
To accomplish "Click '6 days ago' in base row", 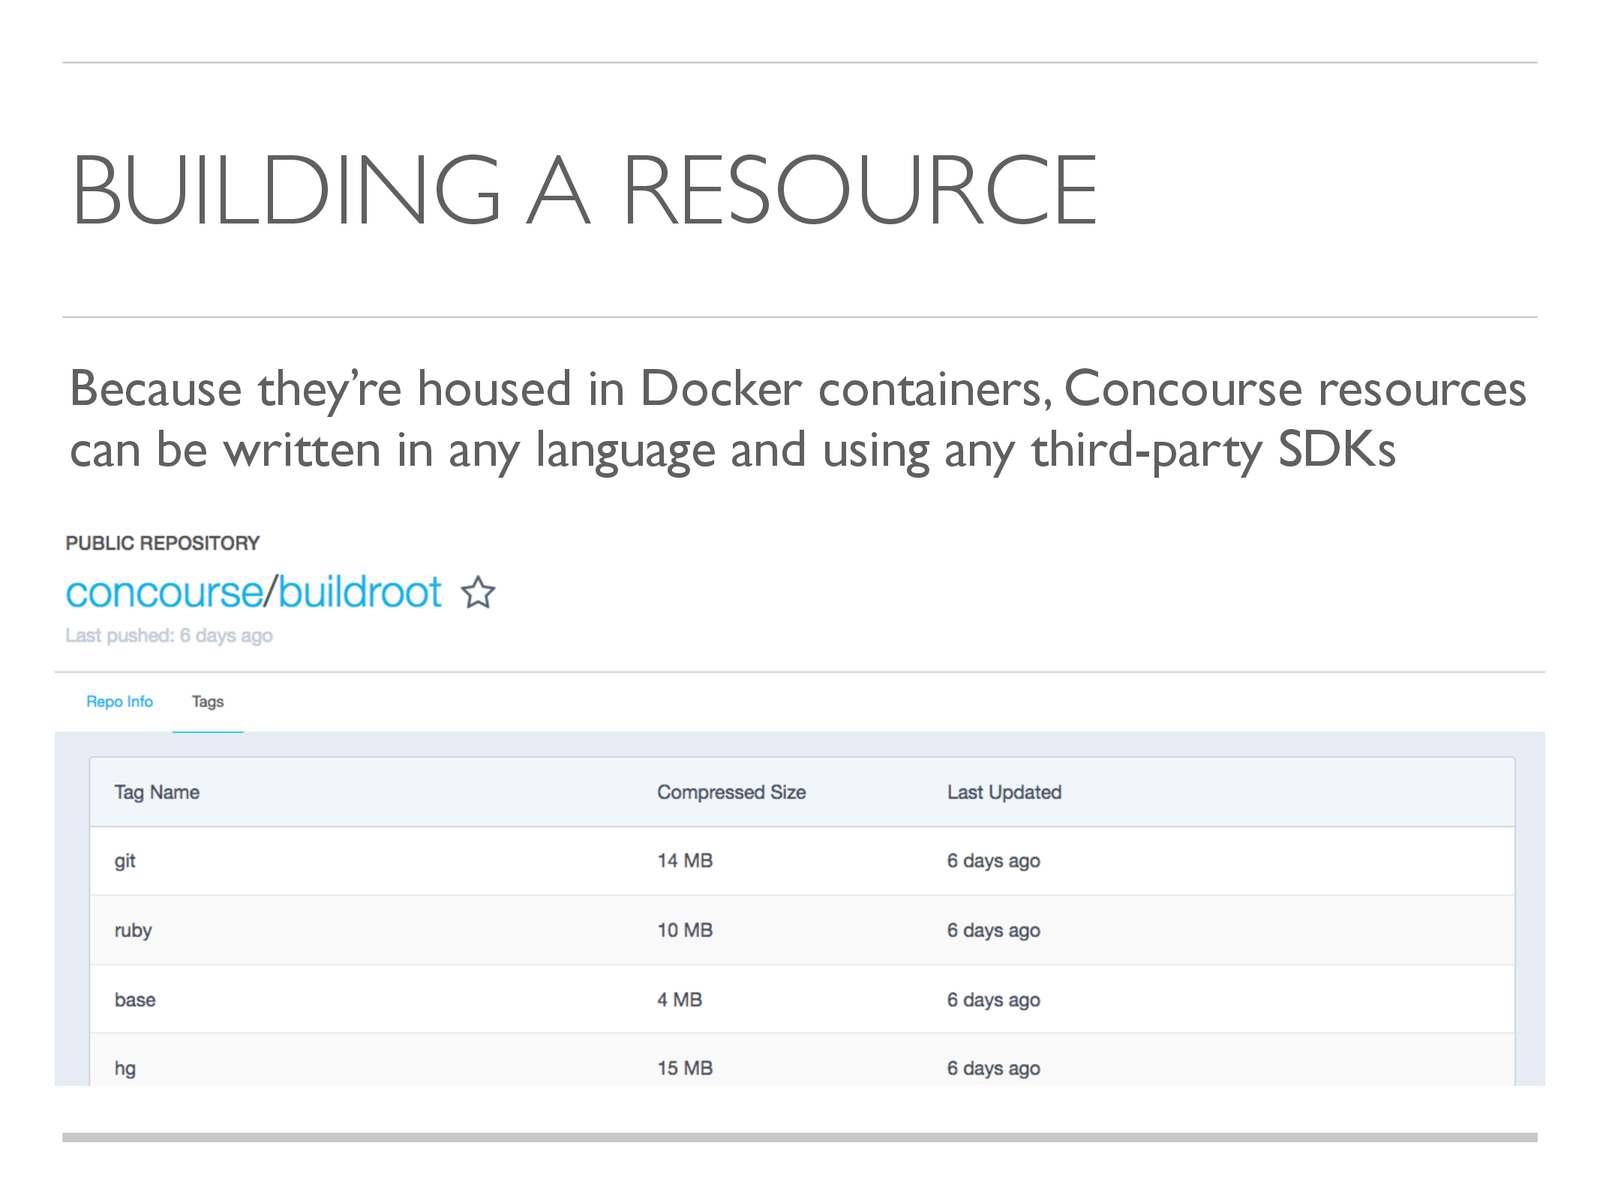I will 994,1000.
